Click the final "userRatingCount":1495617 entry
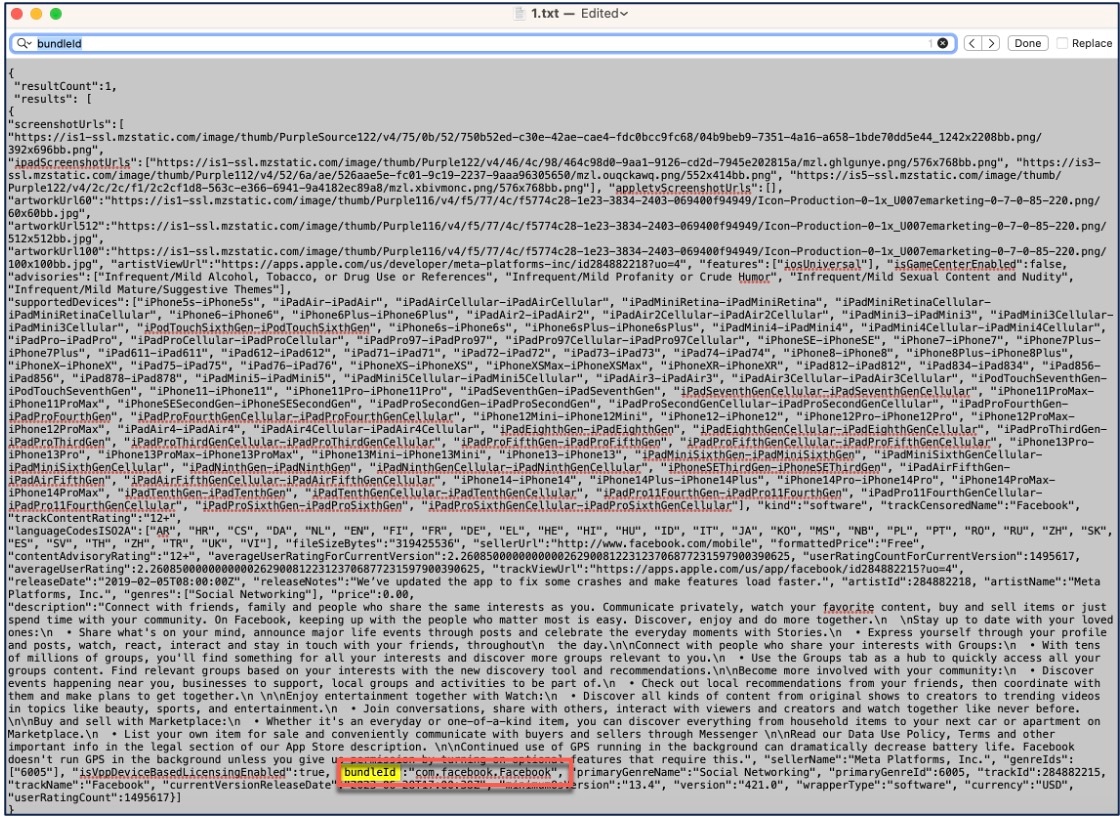Screen dimensions: 1120x818 [x=89, y=797]
